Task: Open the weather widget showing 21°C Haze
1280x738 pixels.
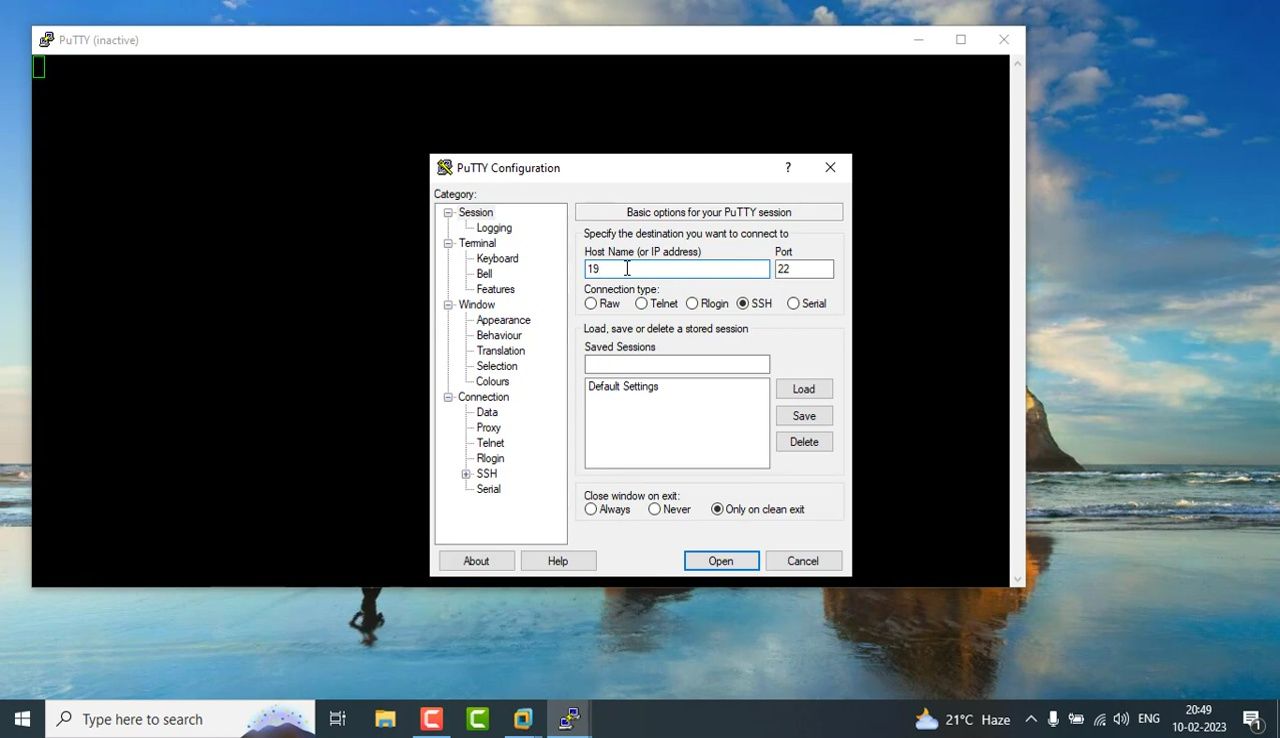Action: [963, 719]
